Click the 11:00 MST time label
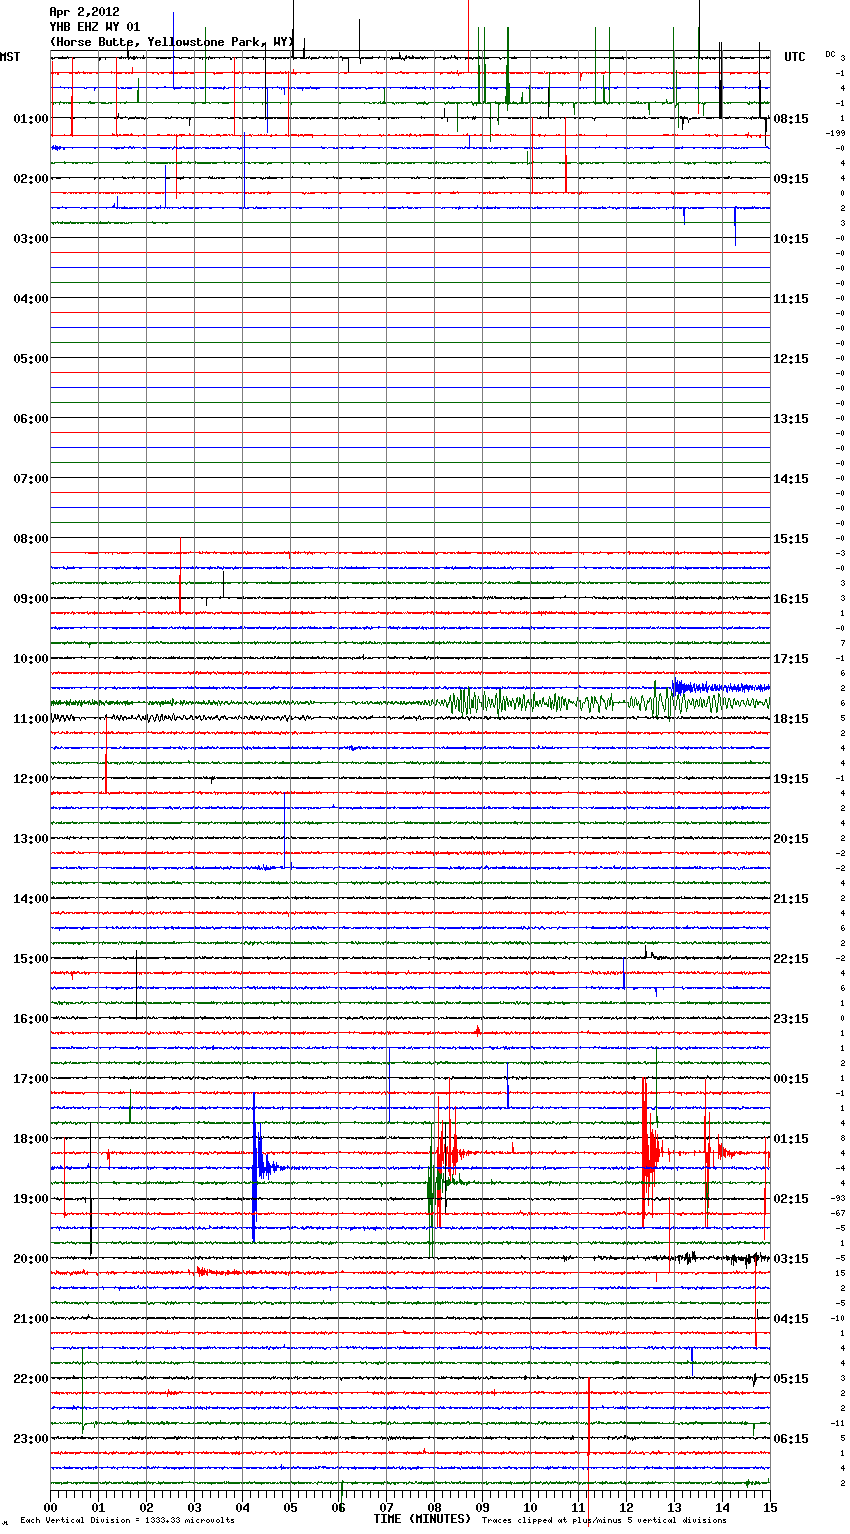 click(x=30, y=719)
